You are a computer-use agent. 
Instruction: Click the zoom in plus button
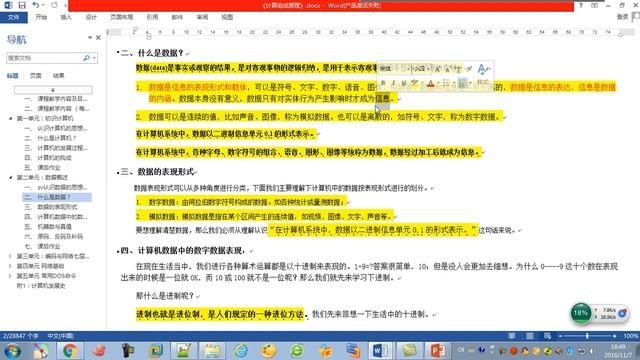[614, 336]
